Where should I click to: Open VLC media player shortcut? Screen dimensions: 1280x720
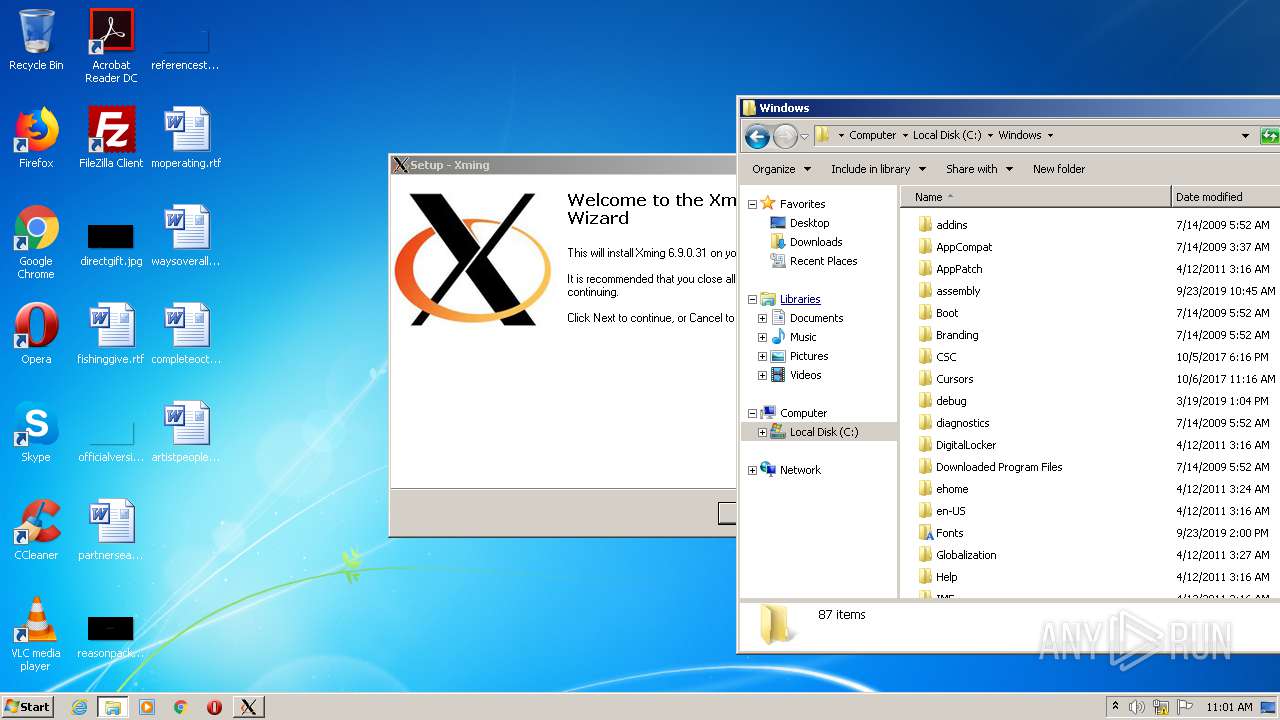pos(36,634)
